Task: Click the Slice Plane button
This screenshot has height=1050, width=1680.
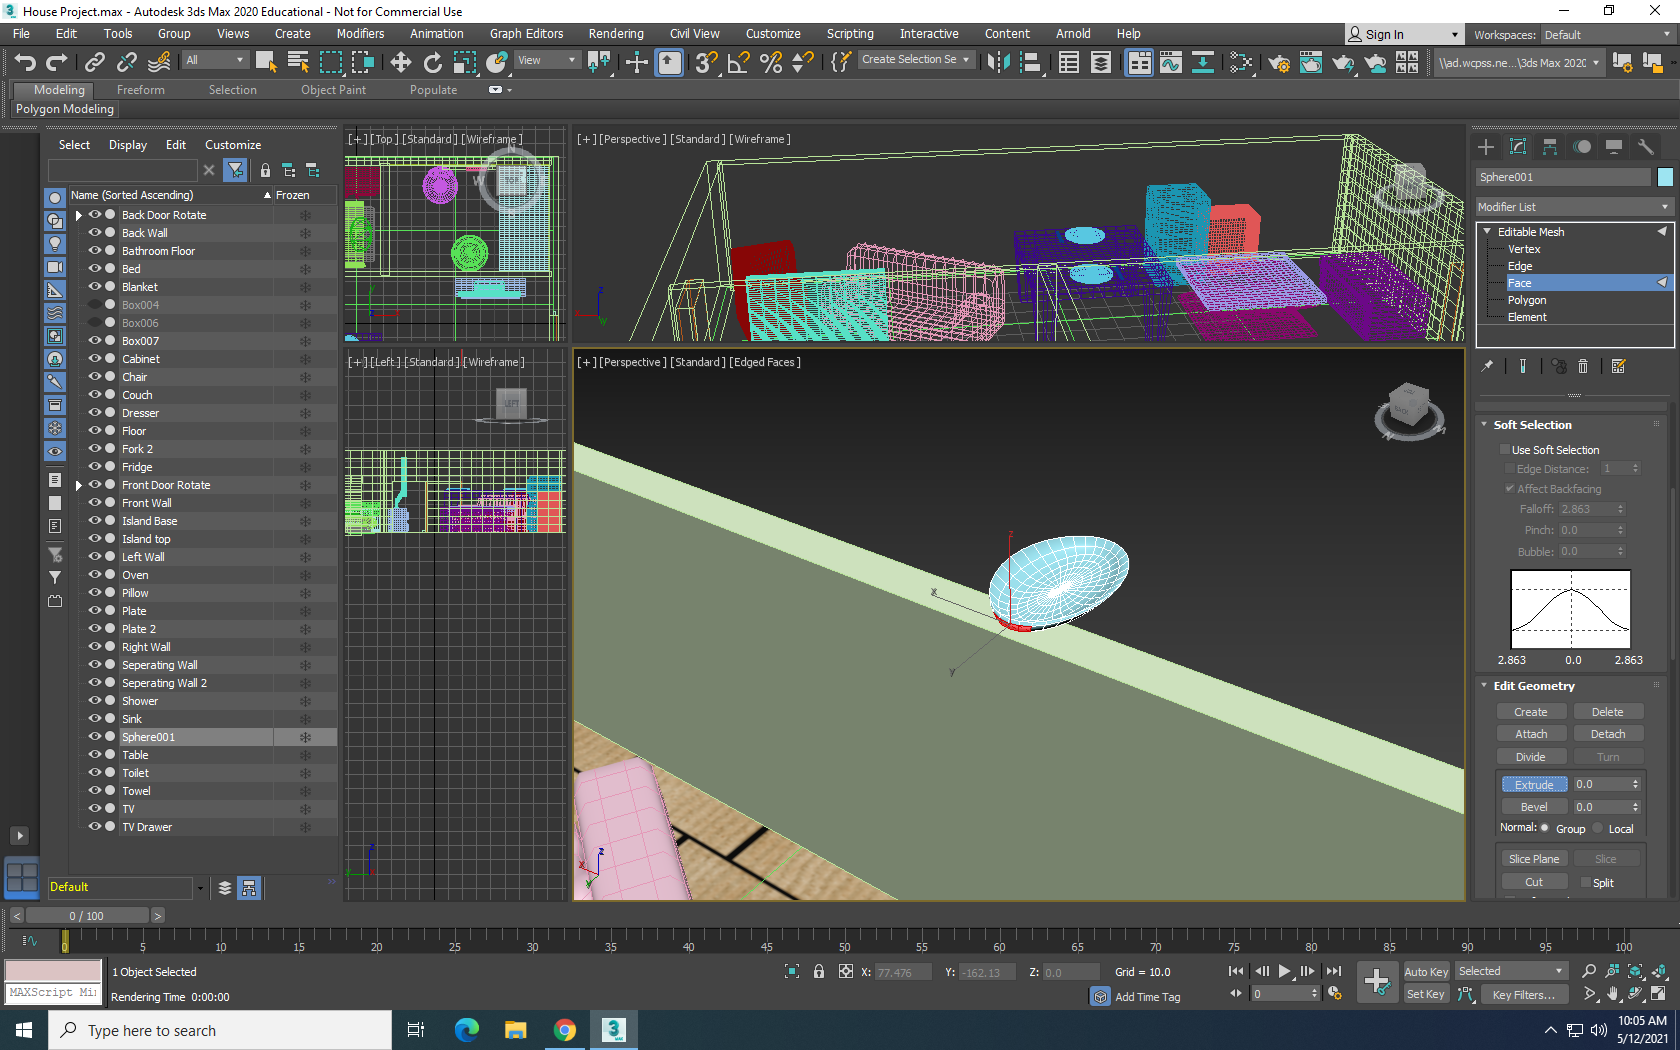Action: (x=1534, y=859)
